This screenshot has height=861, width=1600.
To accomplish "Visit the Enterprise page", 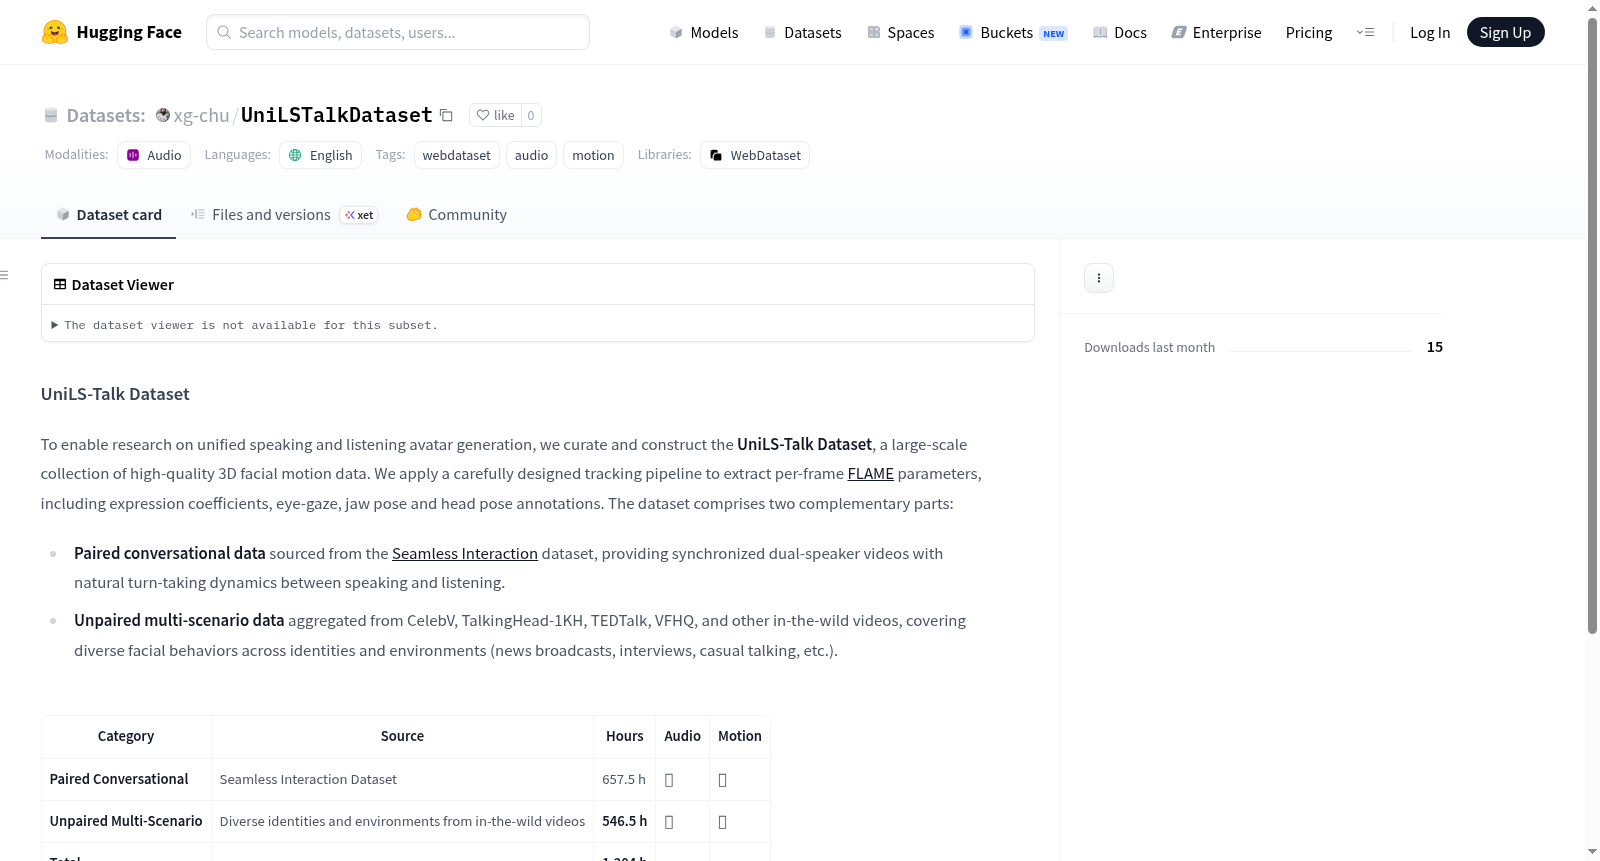I will click(x=1216, y=32).
